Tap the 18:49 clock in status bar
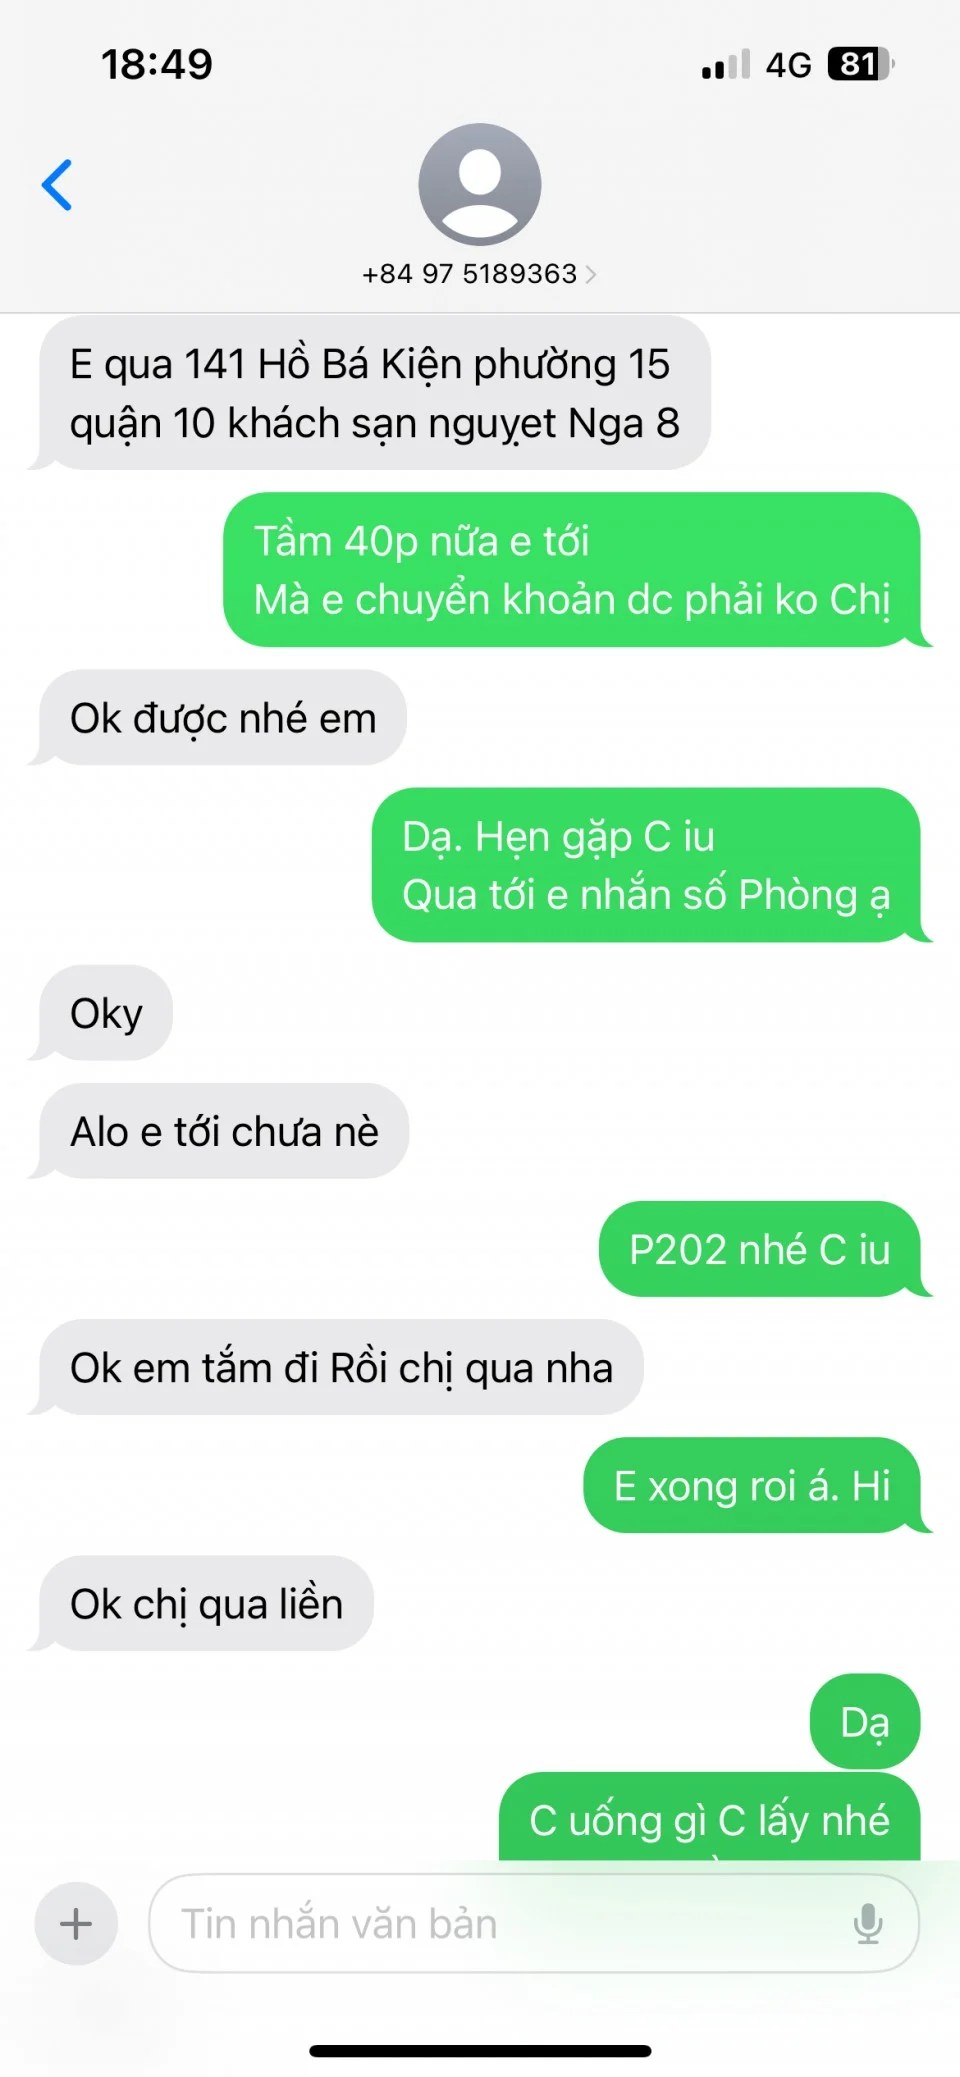Viewport: 960px width, 2077px height. point(157,65)
